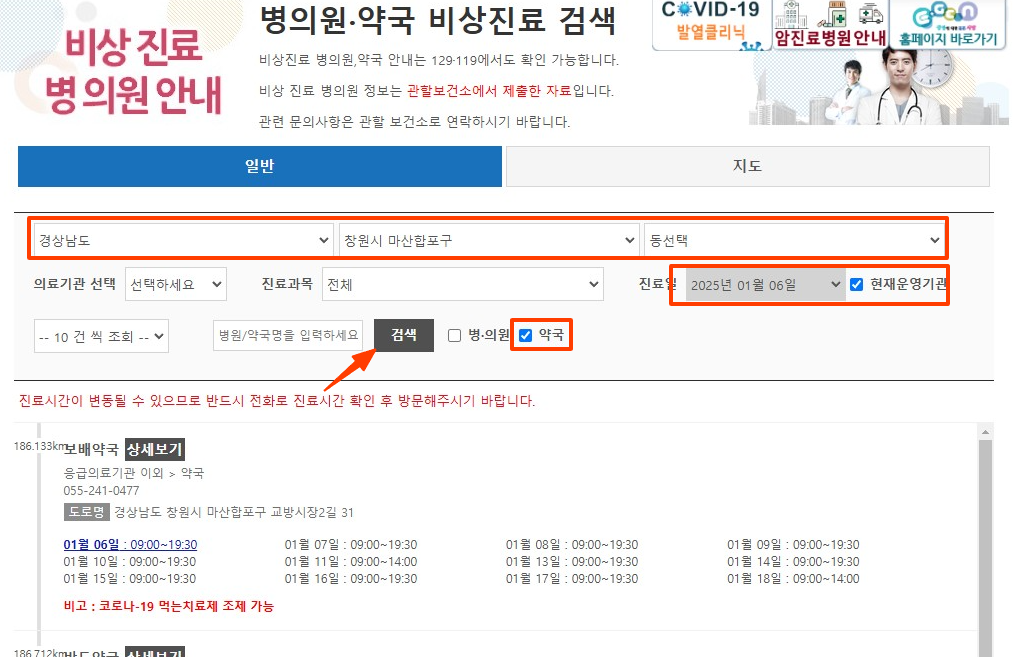Click the 01월 16일 09:00~19:30 hours
Viewport: 1019px width, 657px height.
[x=351, y=578]
